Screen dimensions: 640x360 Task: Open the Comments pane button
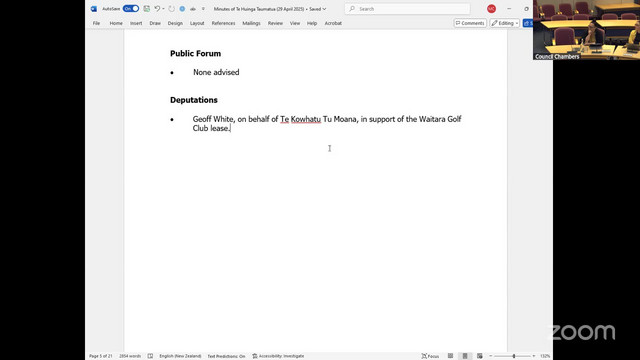(x=470, y=23)
